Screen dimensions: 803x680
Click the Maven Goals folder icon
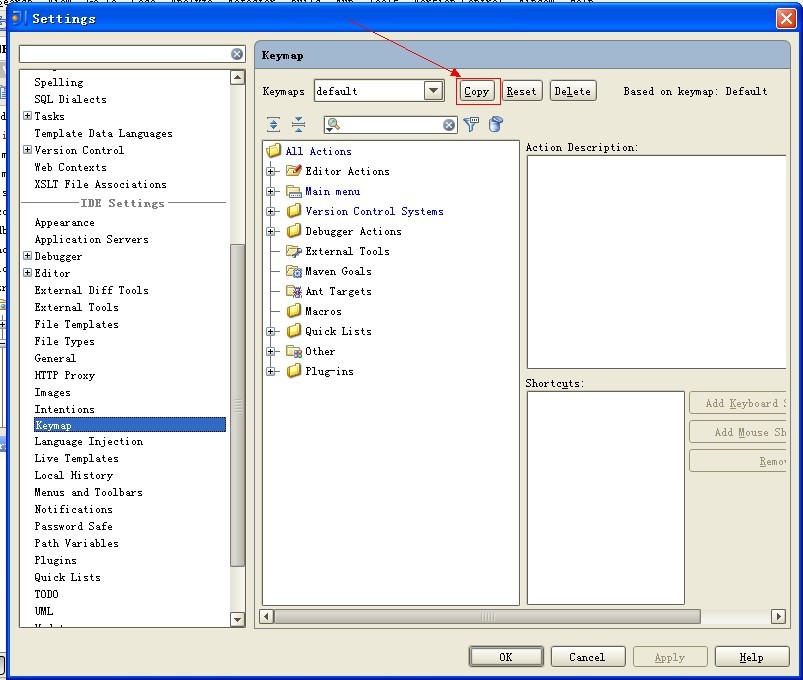pyautogui.click(x=294, y=271)
